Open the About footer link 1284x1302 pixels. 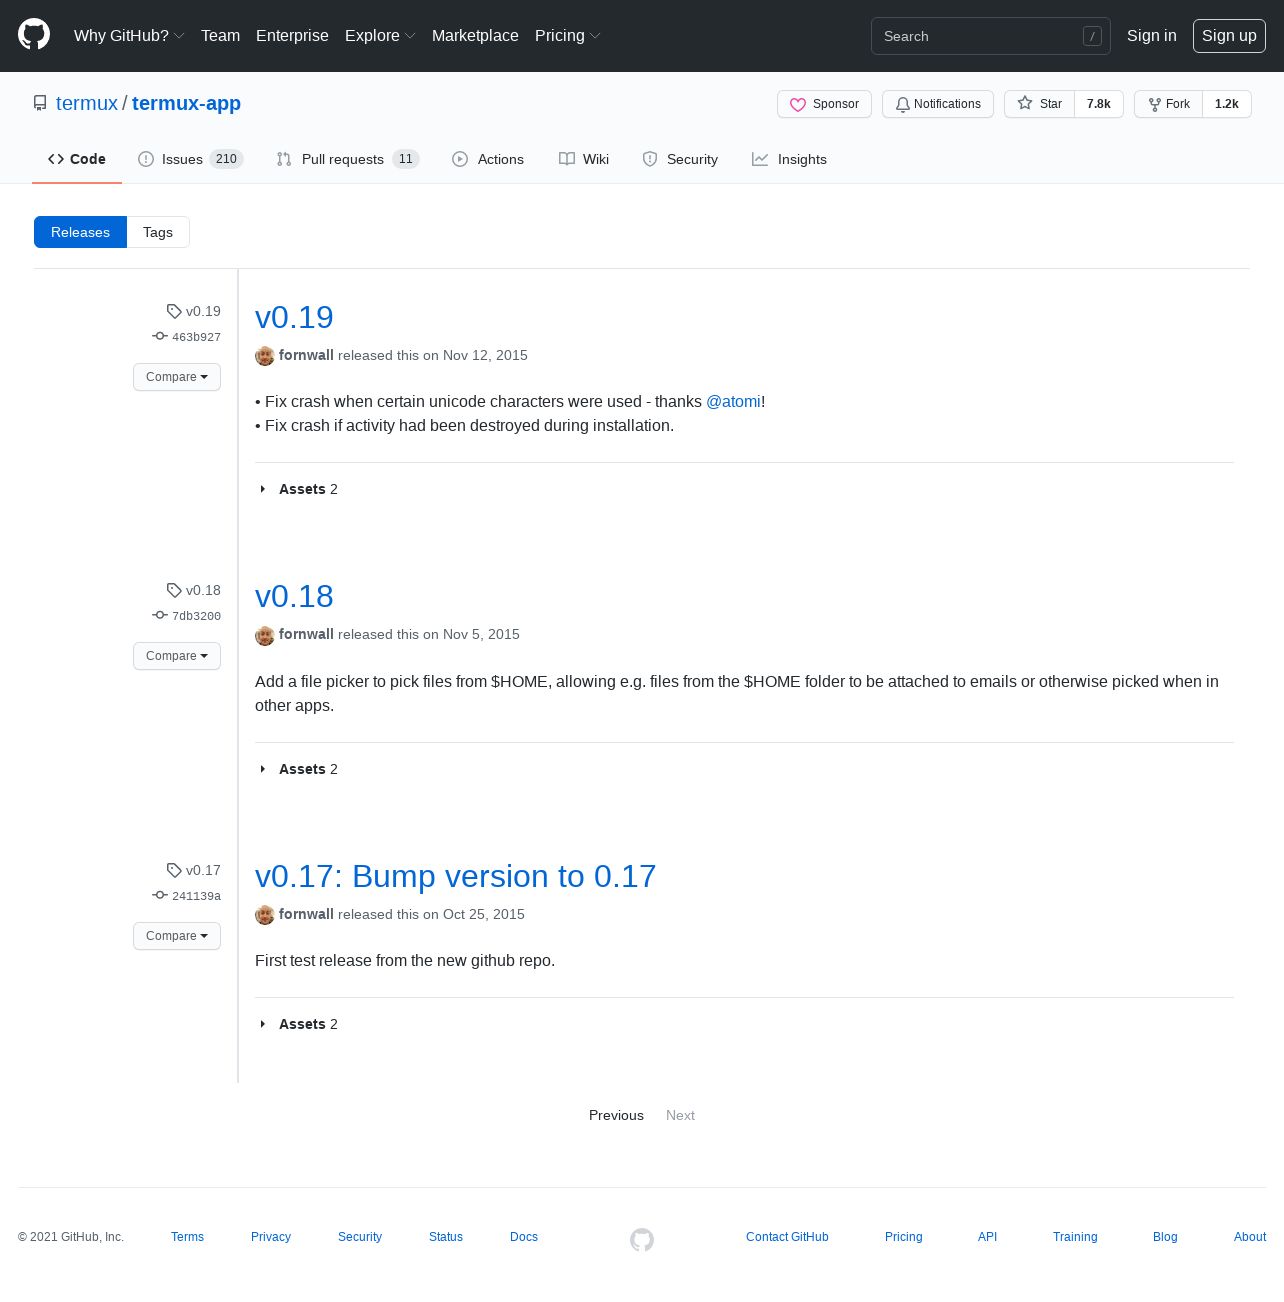click(x=1250, y=1237)
